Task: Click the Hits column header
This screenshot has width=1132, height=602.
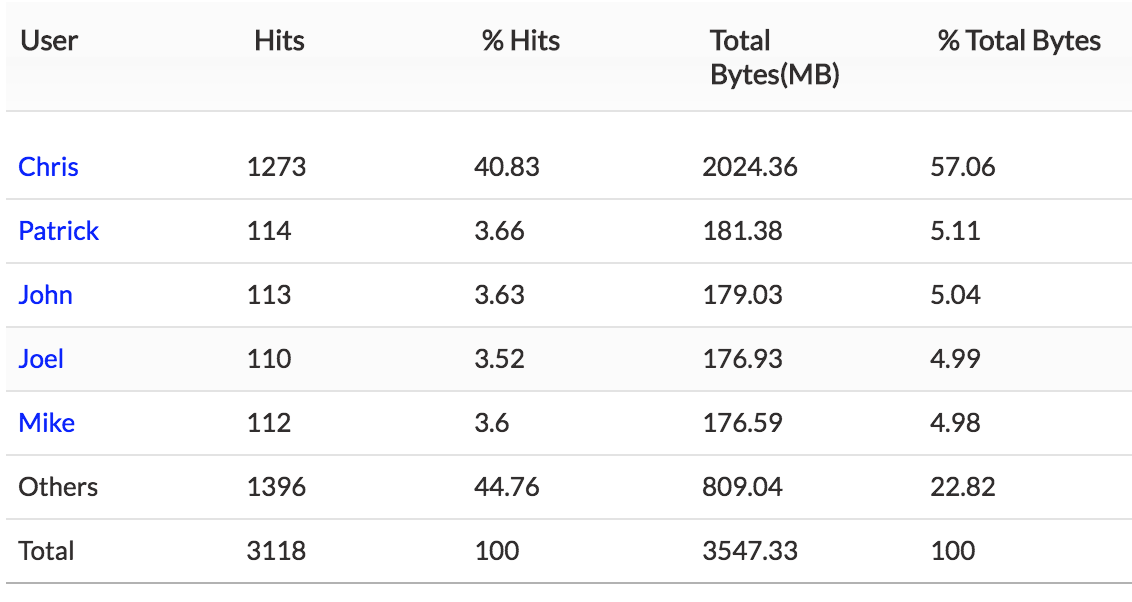Action: click(x=279, y=41)
